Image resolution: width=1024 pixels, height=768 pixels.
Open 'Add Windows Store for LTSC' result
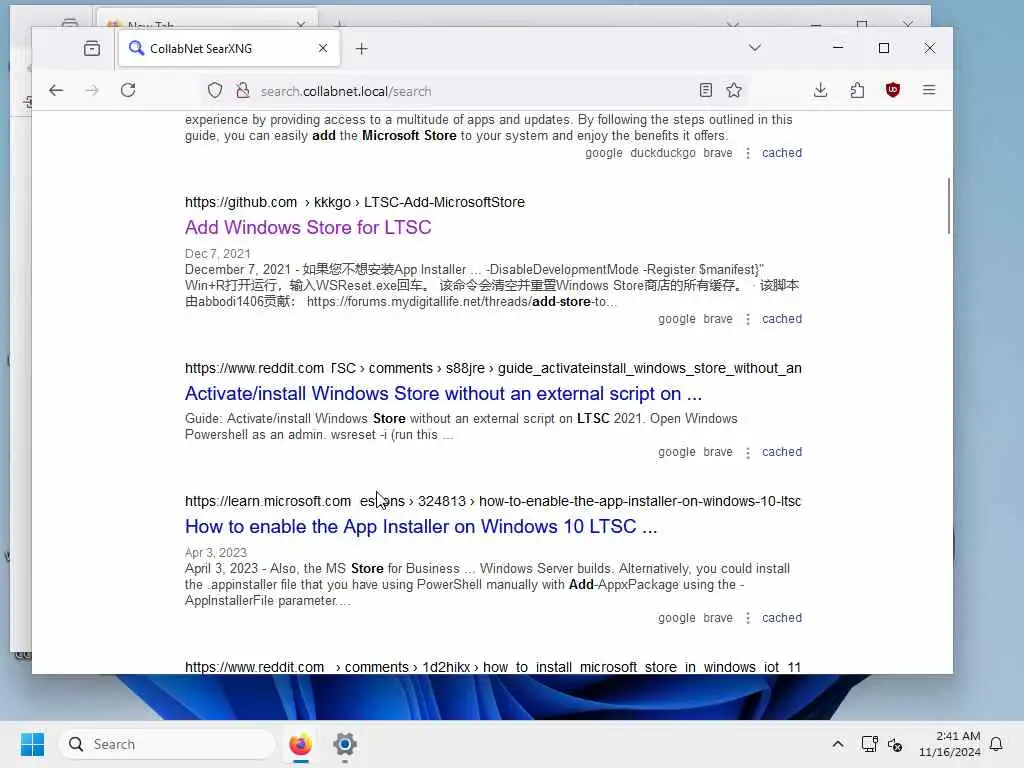[308, 227]
